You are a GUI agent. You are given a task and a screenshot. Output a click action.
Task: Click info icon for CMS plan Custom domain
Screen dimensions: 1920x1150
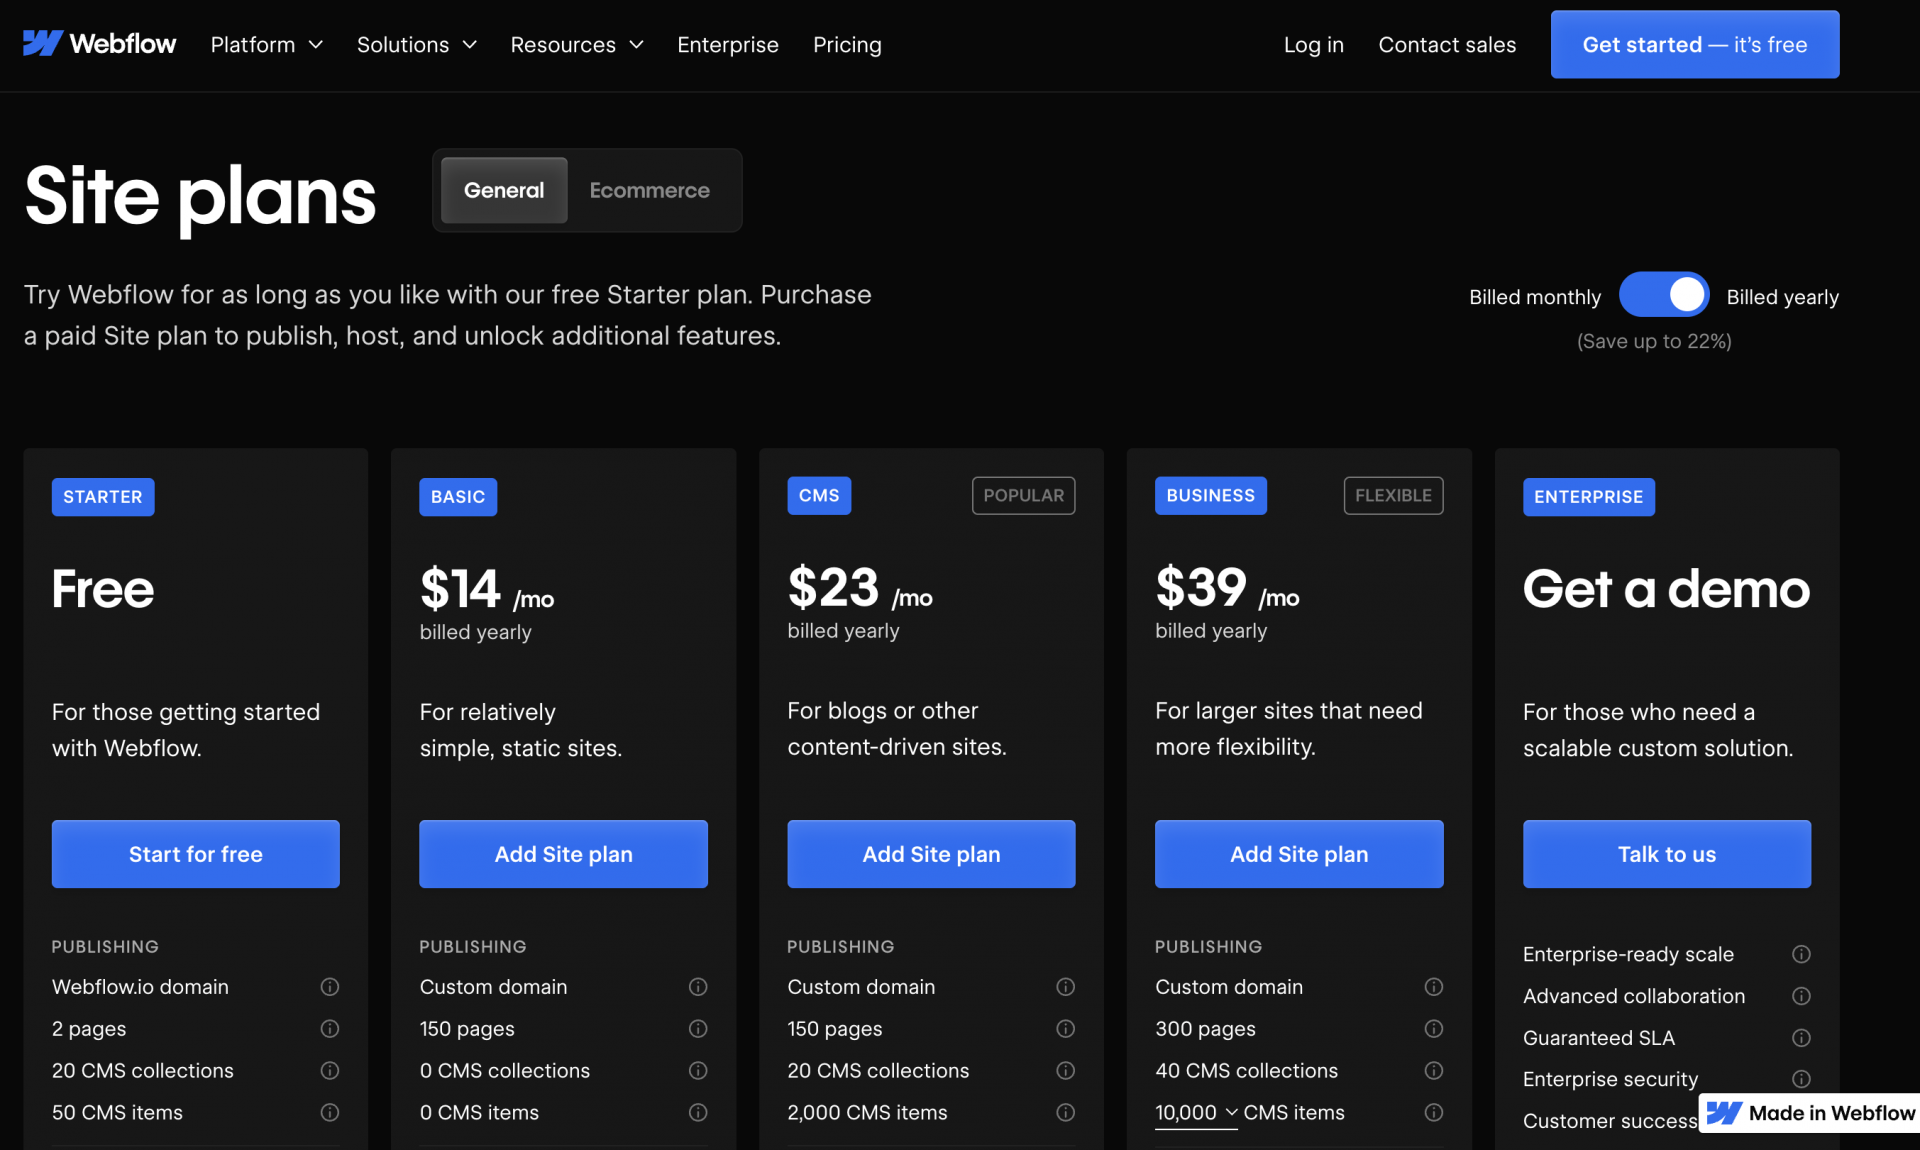pyautogui.click(x=1066, y=987)
